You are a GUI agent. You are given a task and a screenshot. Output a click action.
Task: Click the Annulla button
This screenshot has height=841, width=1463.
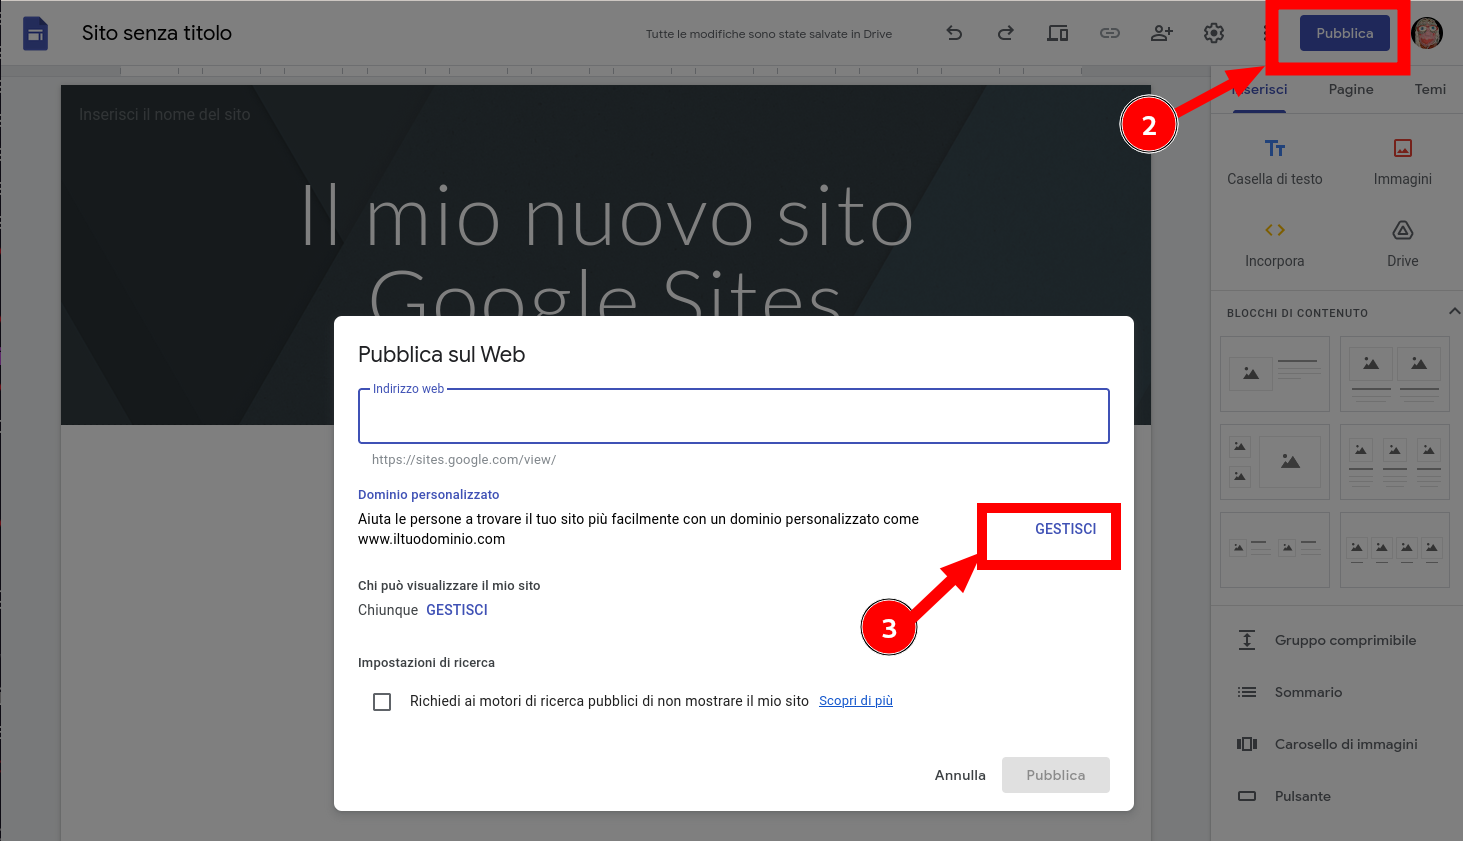[x=960, y=775]
